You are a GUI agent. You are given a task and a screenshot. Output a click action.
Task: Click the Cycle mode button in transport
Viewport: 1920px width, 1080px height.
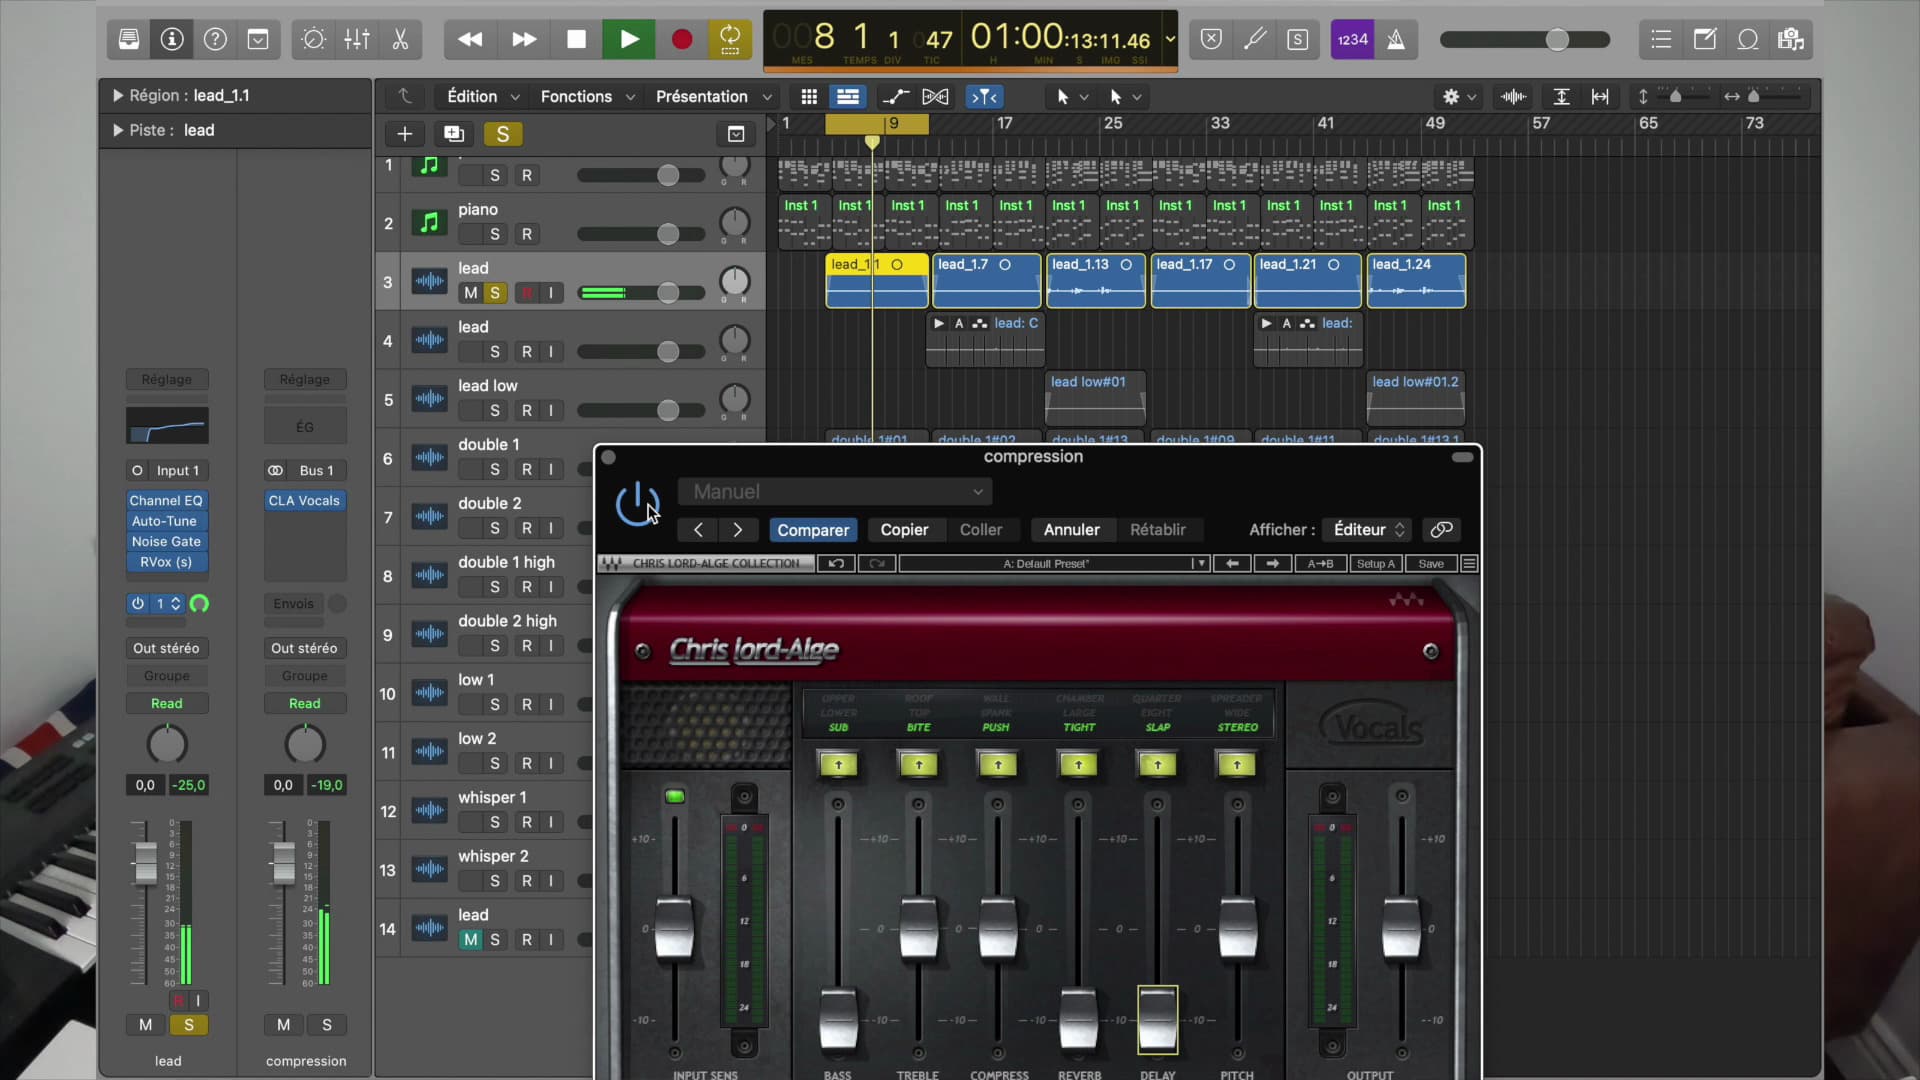point(730,39)
